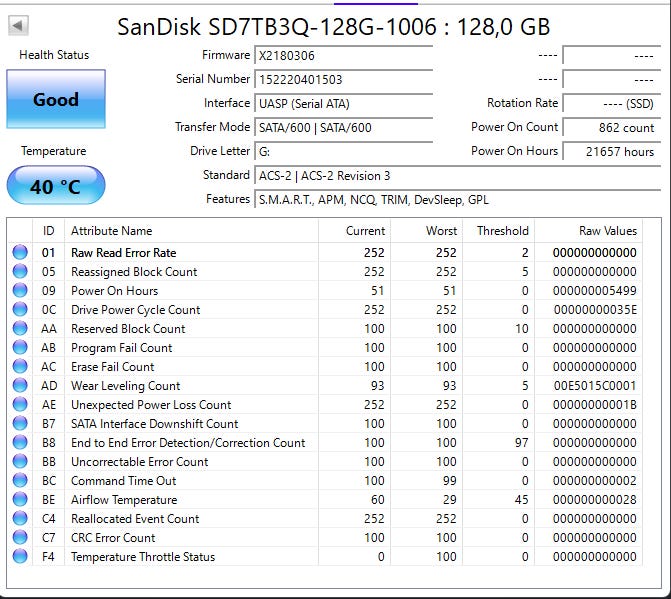Screen dimensions: 671x599
Task: Click the status orb for Program Fail Count
Action: point(20,347)
